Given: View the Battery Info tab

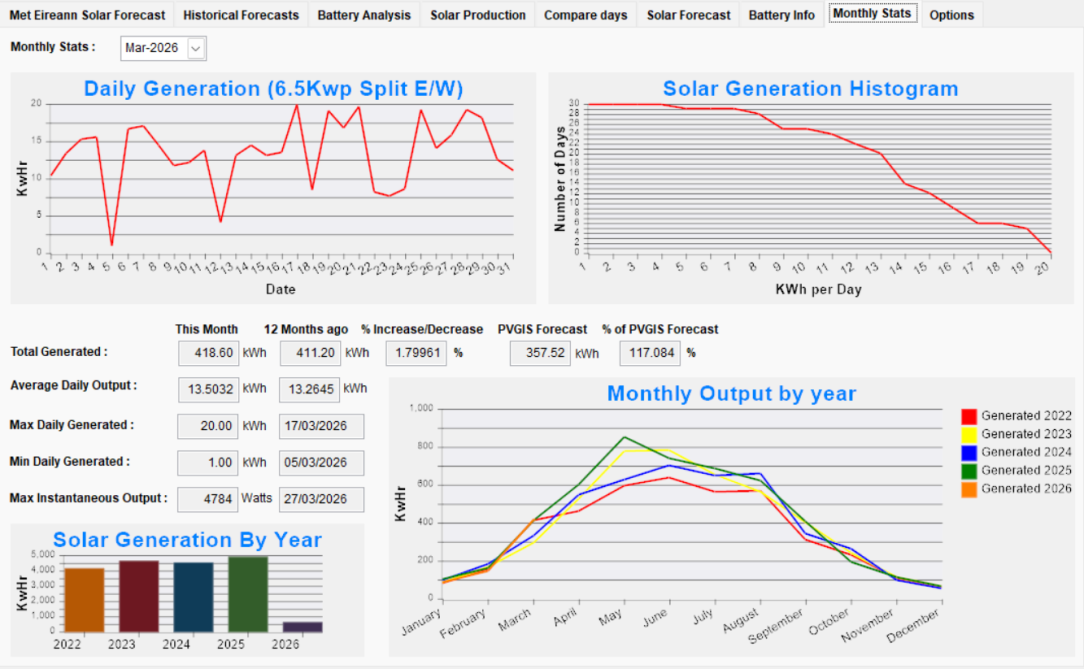Looking at the screenshot, I should coord(781,15).
